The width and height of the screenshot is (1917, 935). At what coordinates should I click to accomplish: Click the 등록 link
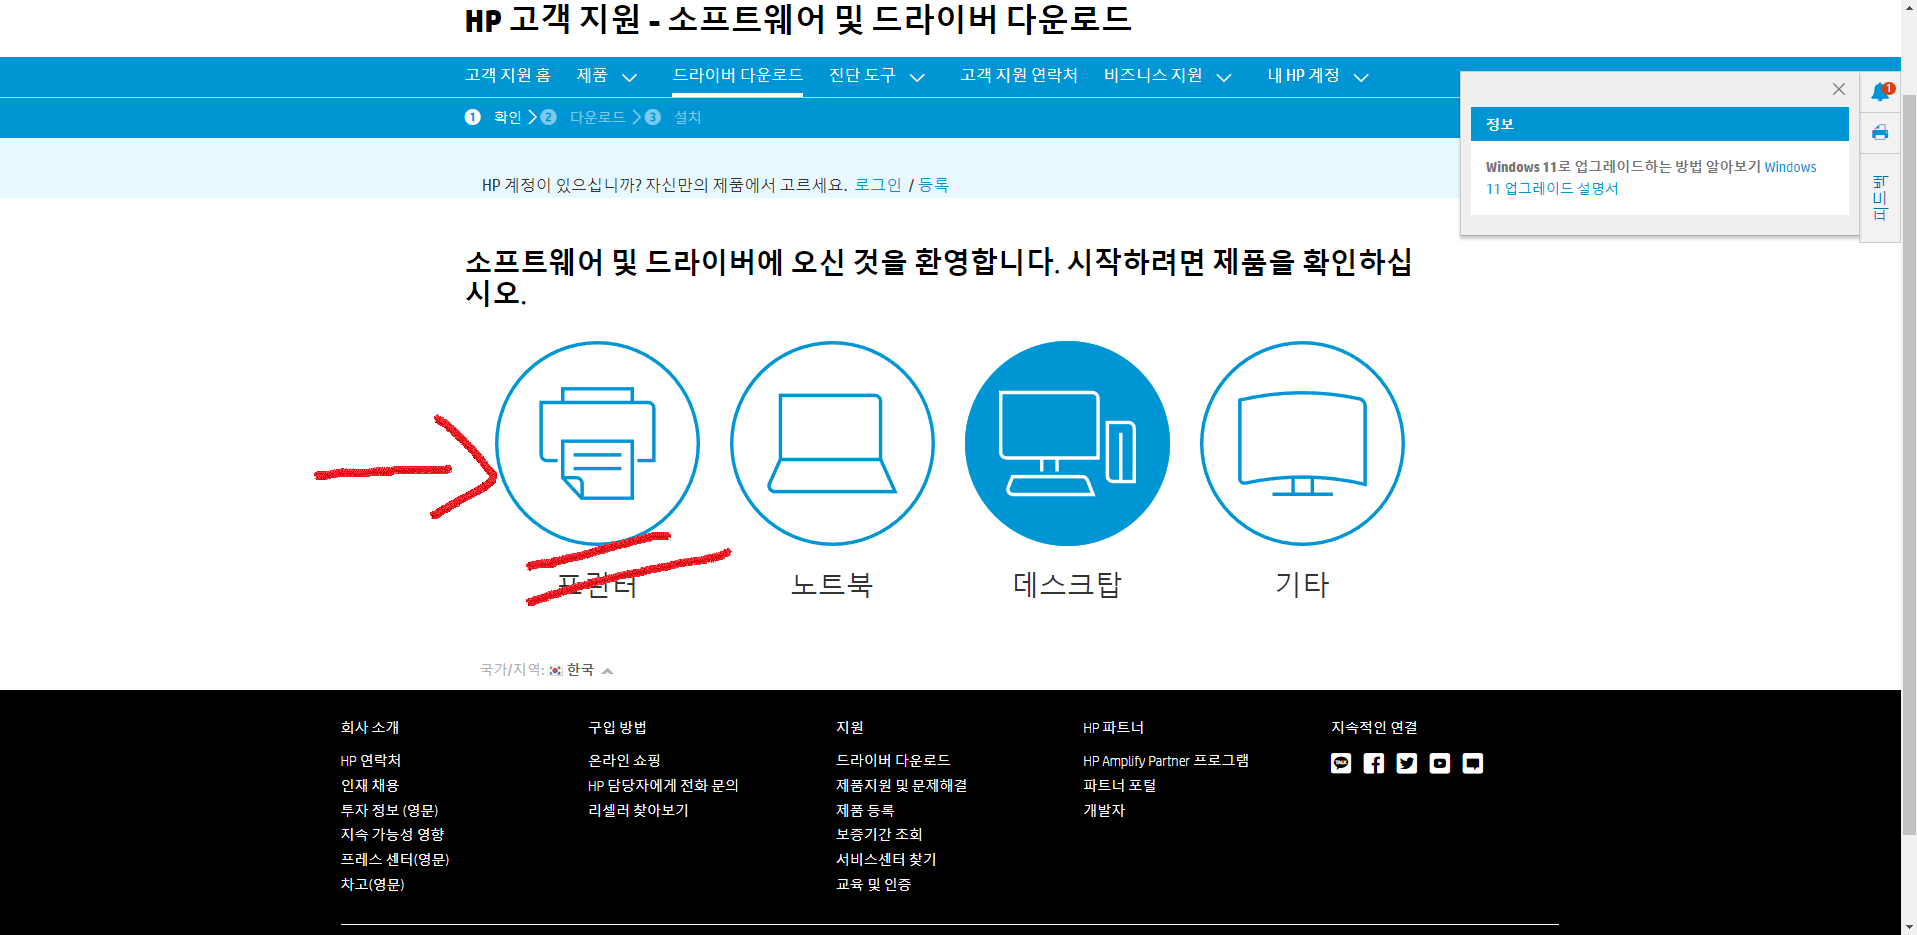tap(934, 185)
